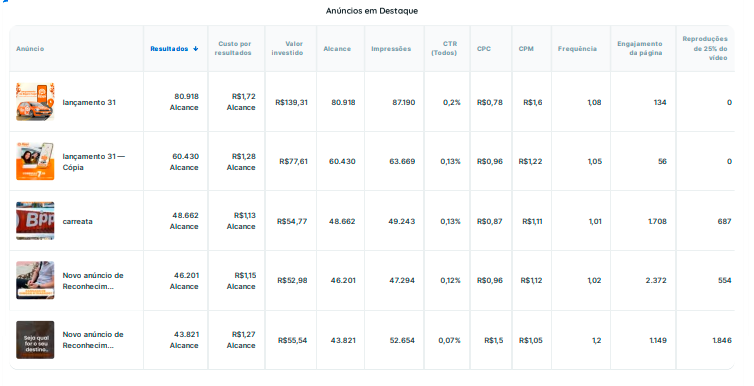Click video plays value 687
Image resolution: width=754 pixels, height=386 pixels.
(x=724, y=222)
